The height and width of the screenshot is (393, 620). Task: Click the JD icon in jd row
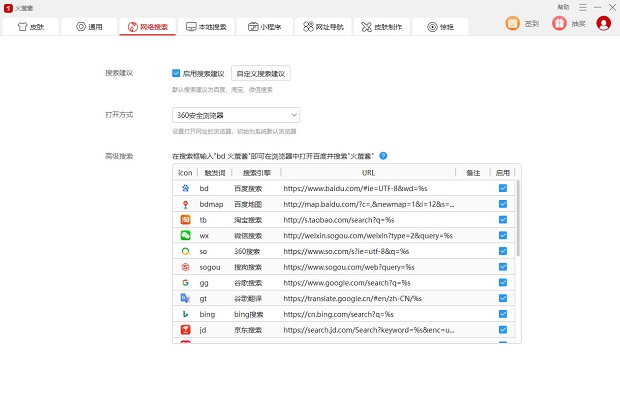pos(185,330)
